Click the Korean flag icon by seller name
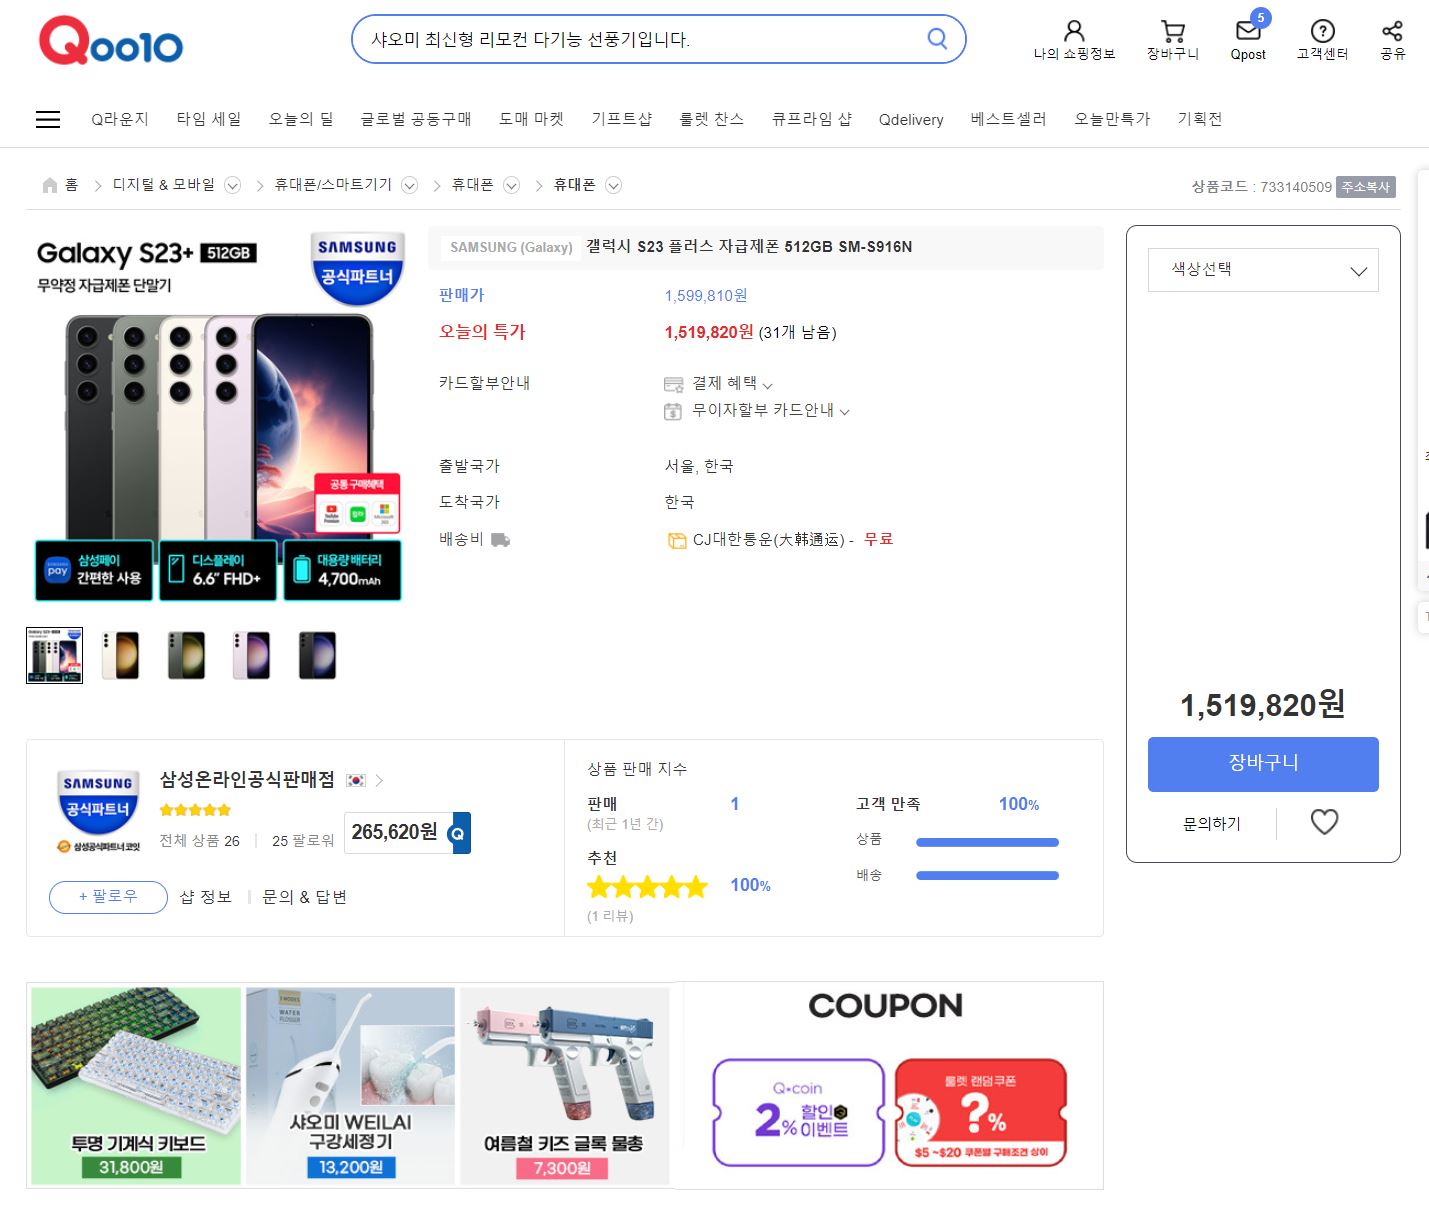 point(356,780)
